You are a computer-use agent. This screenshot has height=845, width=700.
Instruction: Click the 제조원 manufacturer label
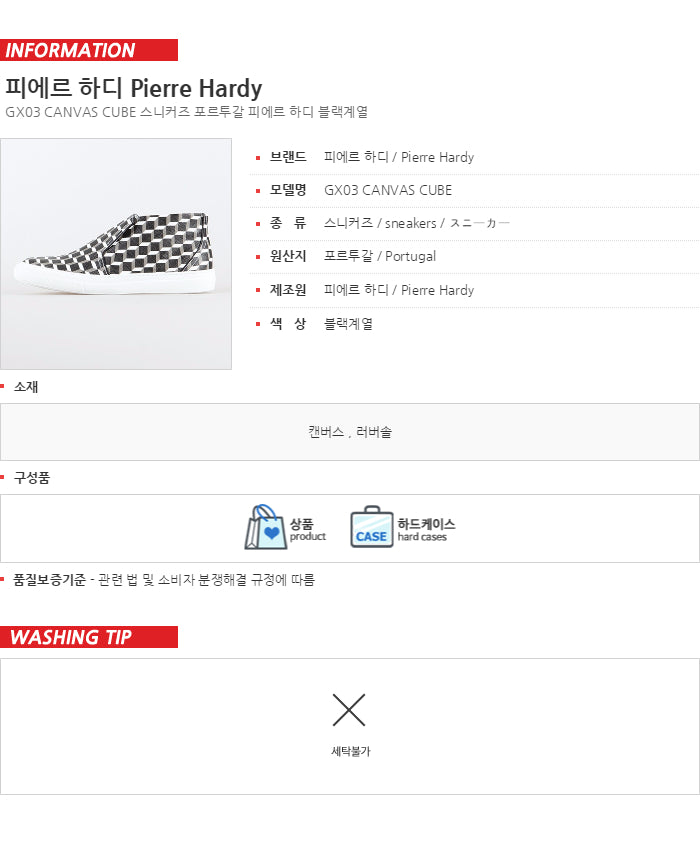[x=288, y=290]
